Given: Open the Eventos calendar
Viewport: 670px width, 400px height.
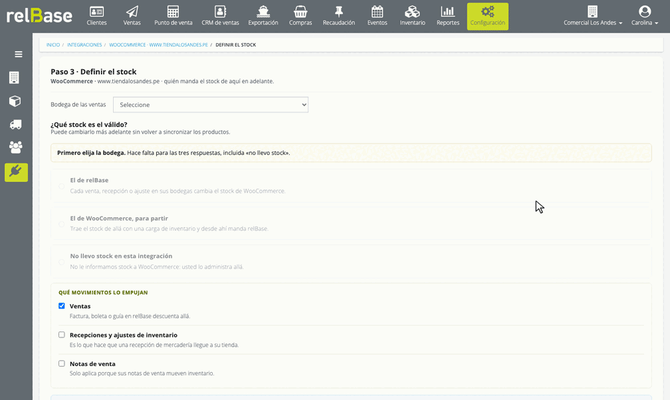Looking at the screenshot, I should coord(377,16).
